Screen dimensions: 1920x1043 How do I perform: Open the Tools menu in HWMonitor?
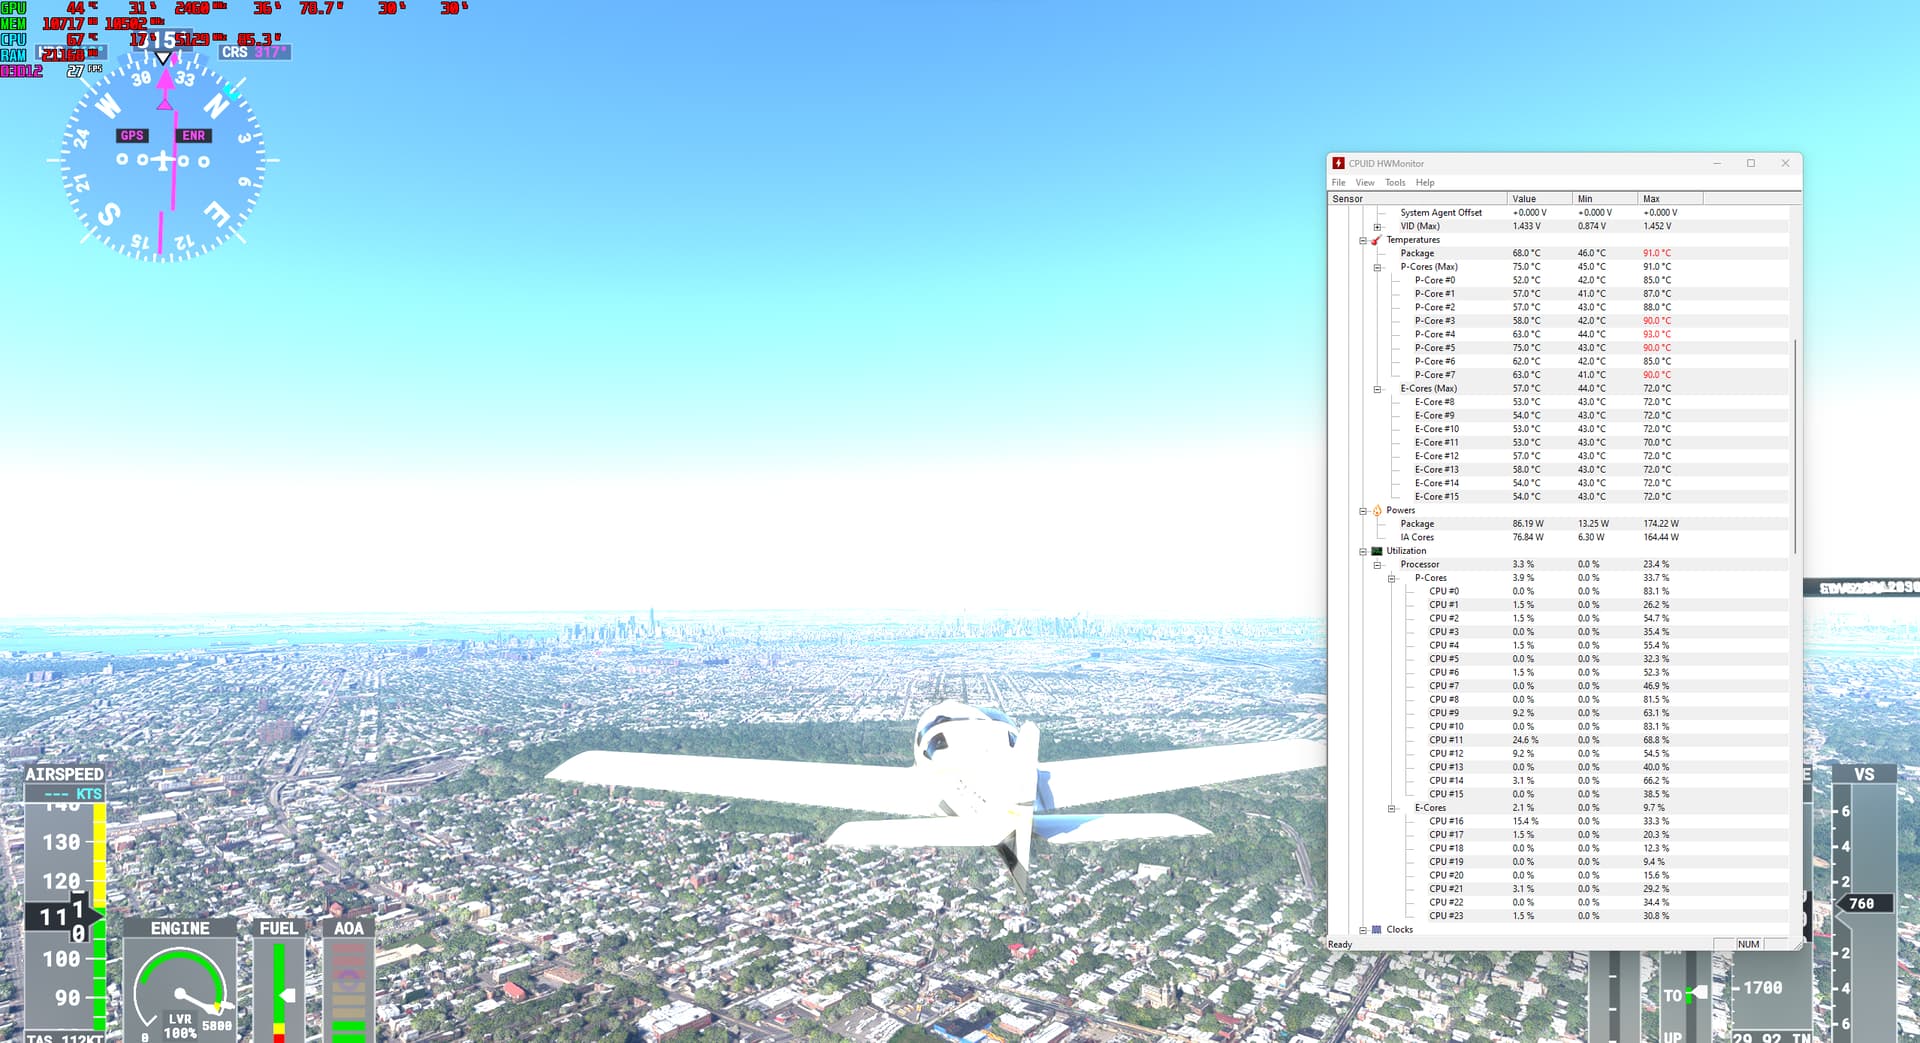[1395, 182]
